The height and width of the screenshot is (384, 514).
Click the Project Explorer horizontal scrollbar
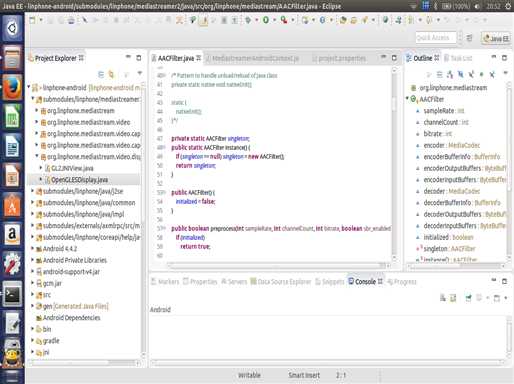pyautogui.click(x=83, y=363)
